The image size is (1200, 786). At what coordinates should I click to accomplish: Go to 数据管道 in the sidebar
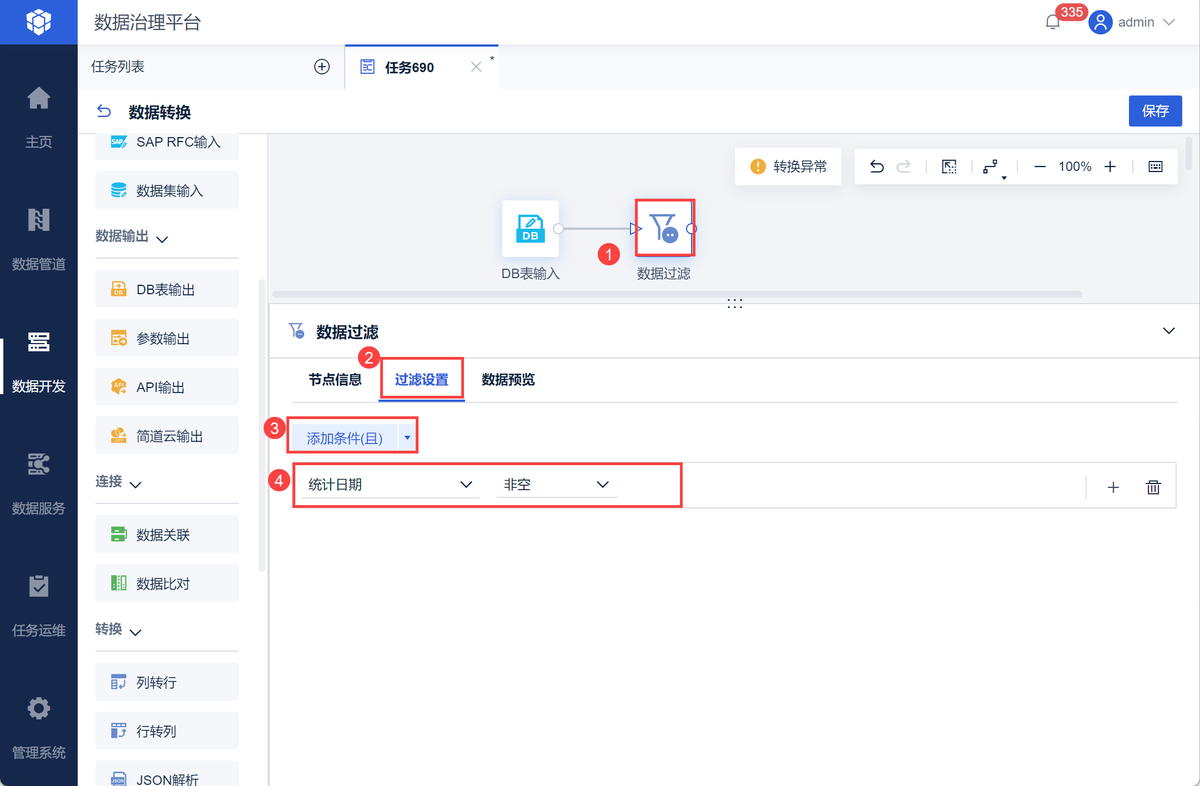pos(38,239)
